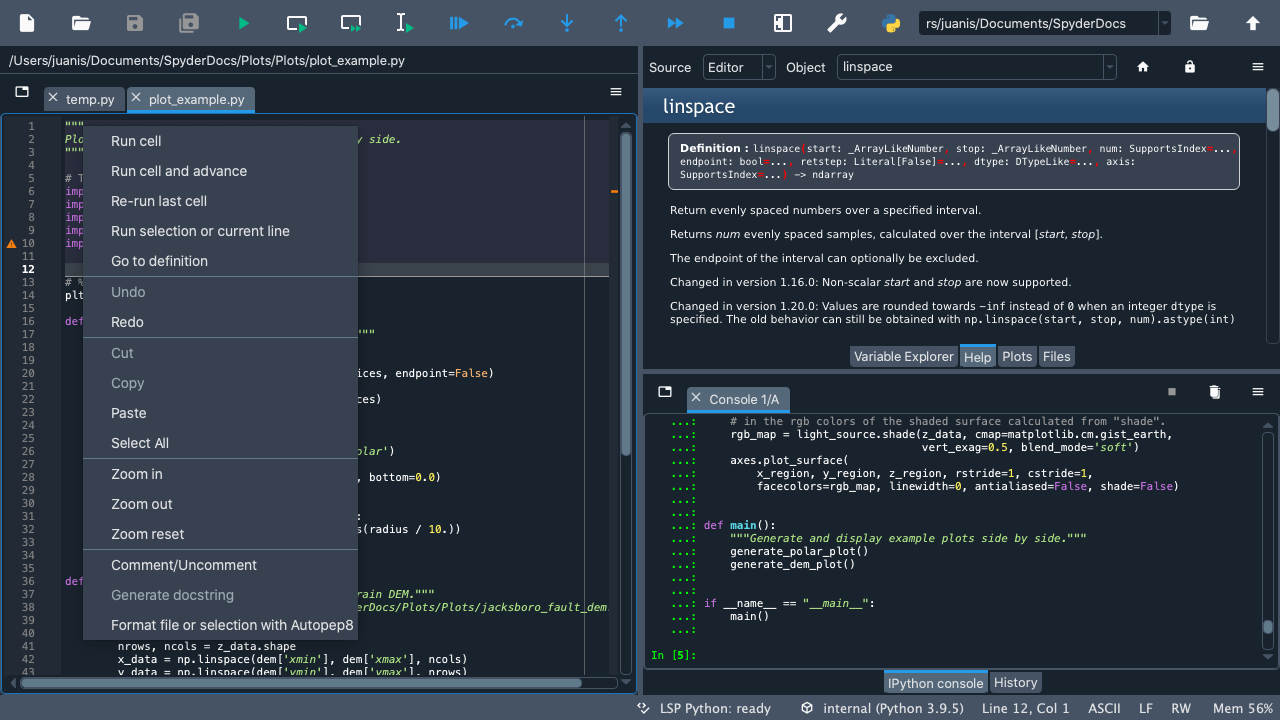Toggle the Help pane lock icon
Screen dimensions: 1280x720
[x=1189, y=67]
